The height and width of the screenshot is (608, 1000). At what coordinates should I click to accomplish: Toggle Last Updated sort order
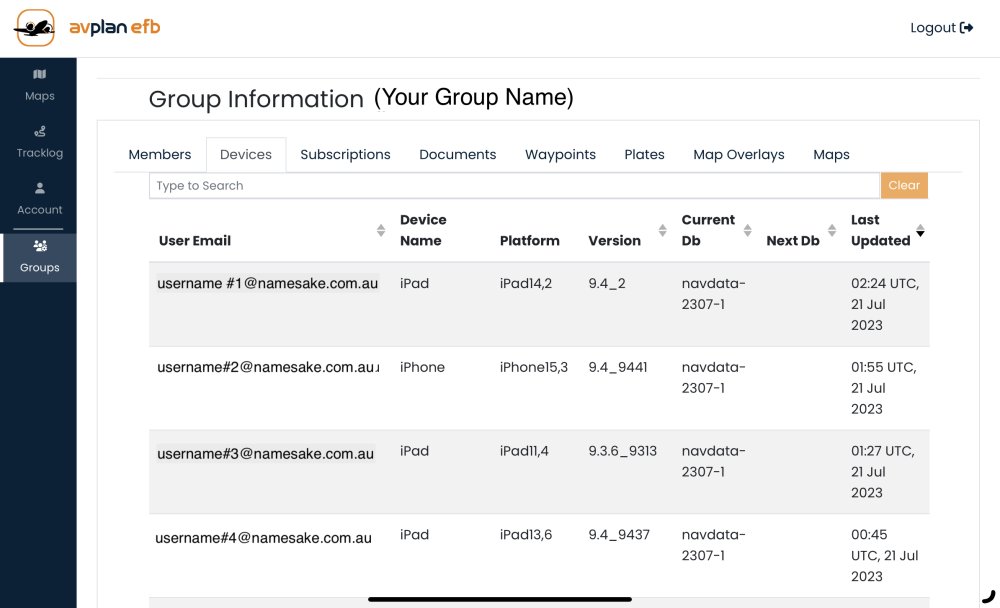click(x=920, y=231)
